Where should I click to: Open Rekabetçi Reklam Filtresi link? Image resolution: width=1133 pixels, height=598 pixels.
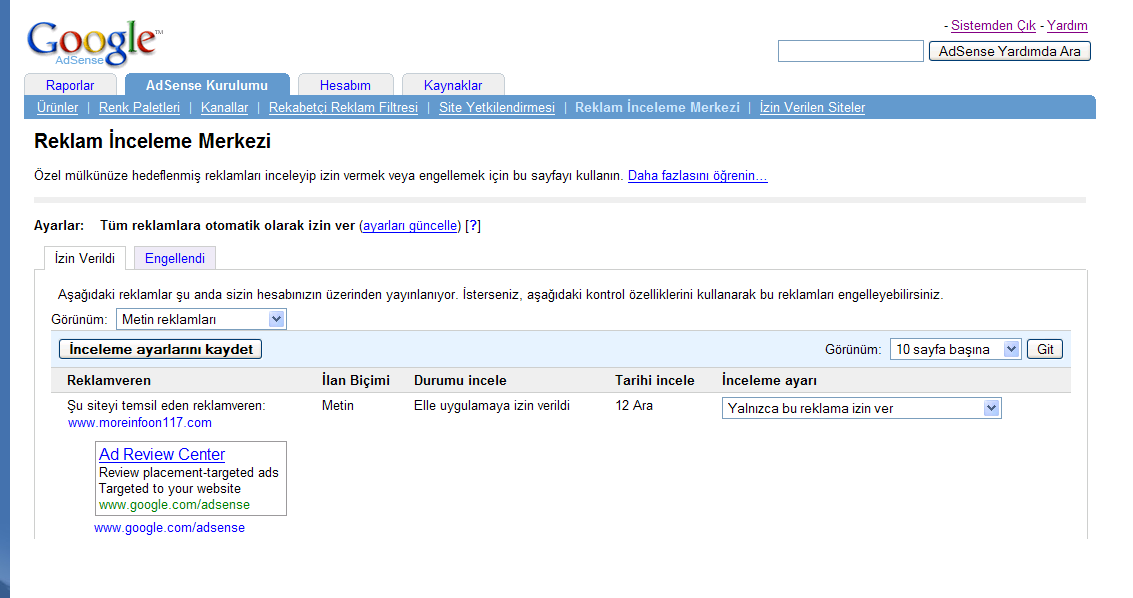pyautogui.click(x=343, y=108)
